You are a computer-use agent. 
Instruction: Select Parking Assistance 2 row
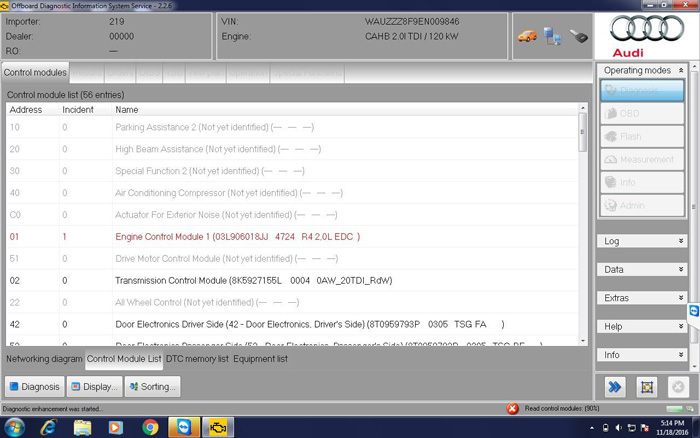(x=292, y=127)
